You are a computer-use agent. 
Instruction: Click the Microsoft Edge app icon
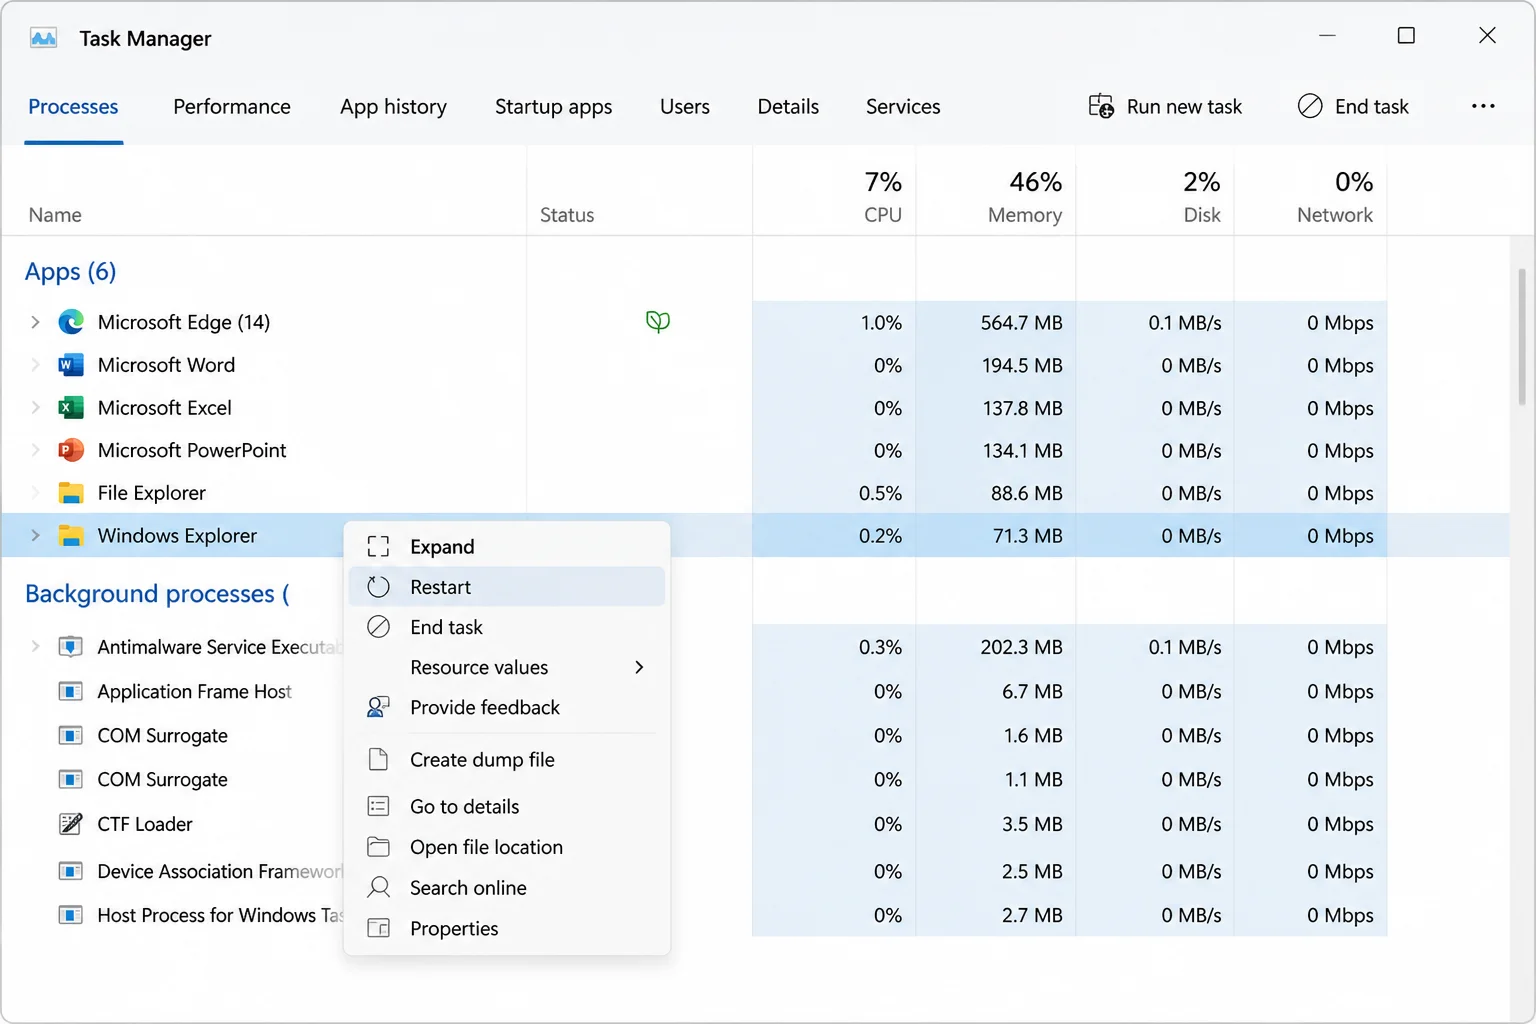[x=71, y=322]
